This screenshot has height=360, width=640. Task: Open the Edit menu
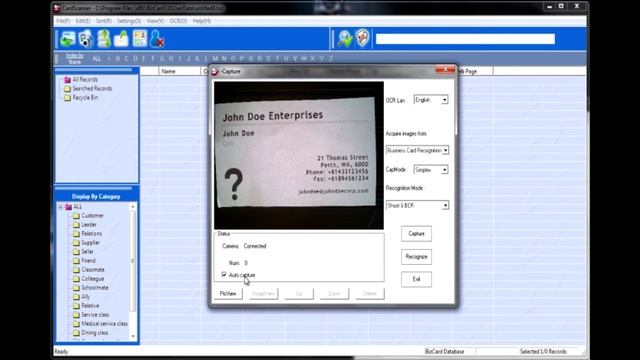(83, 21)
